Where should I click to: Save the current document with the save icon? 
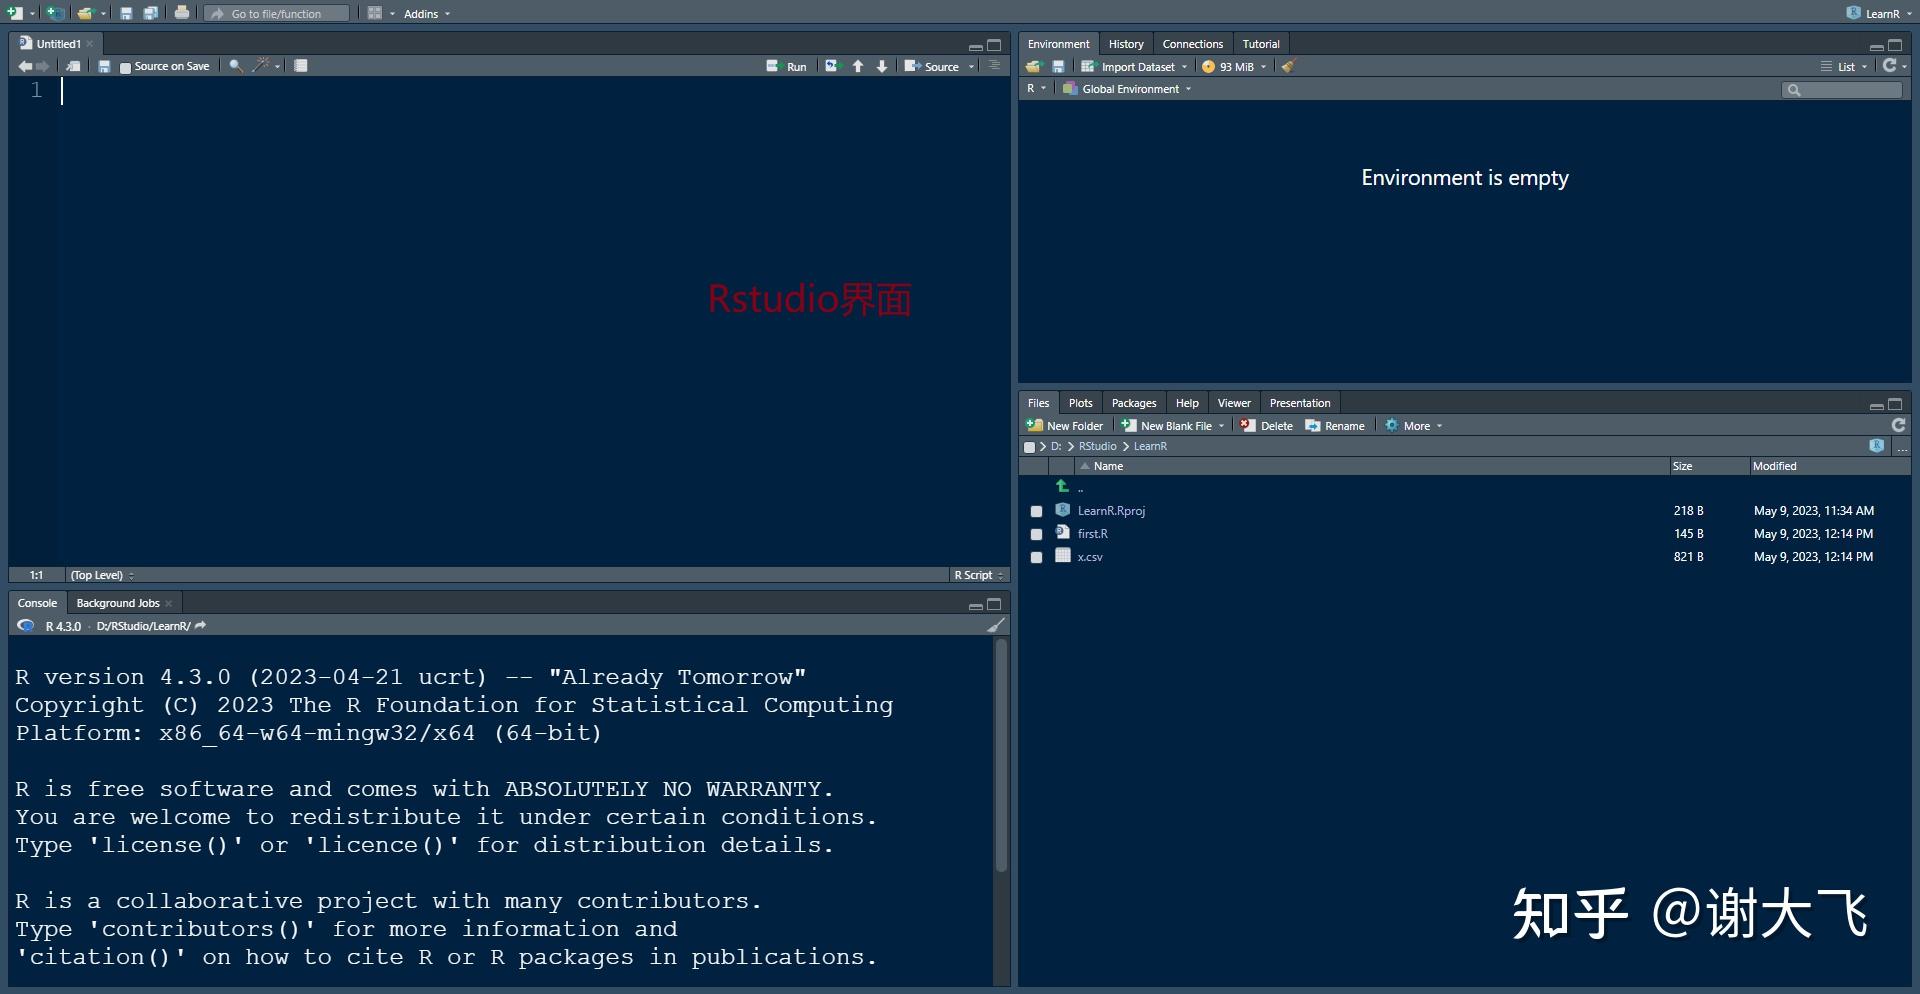tap(126, 13)
